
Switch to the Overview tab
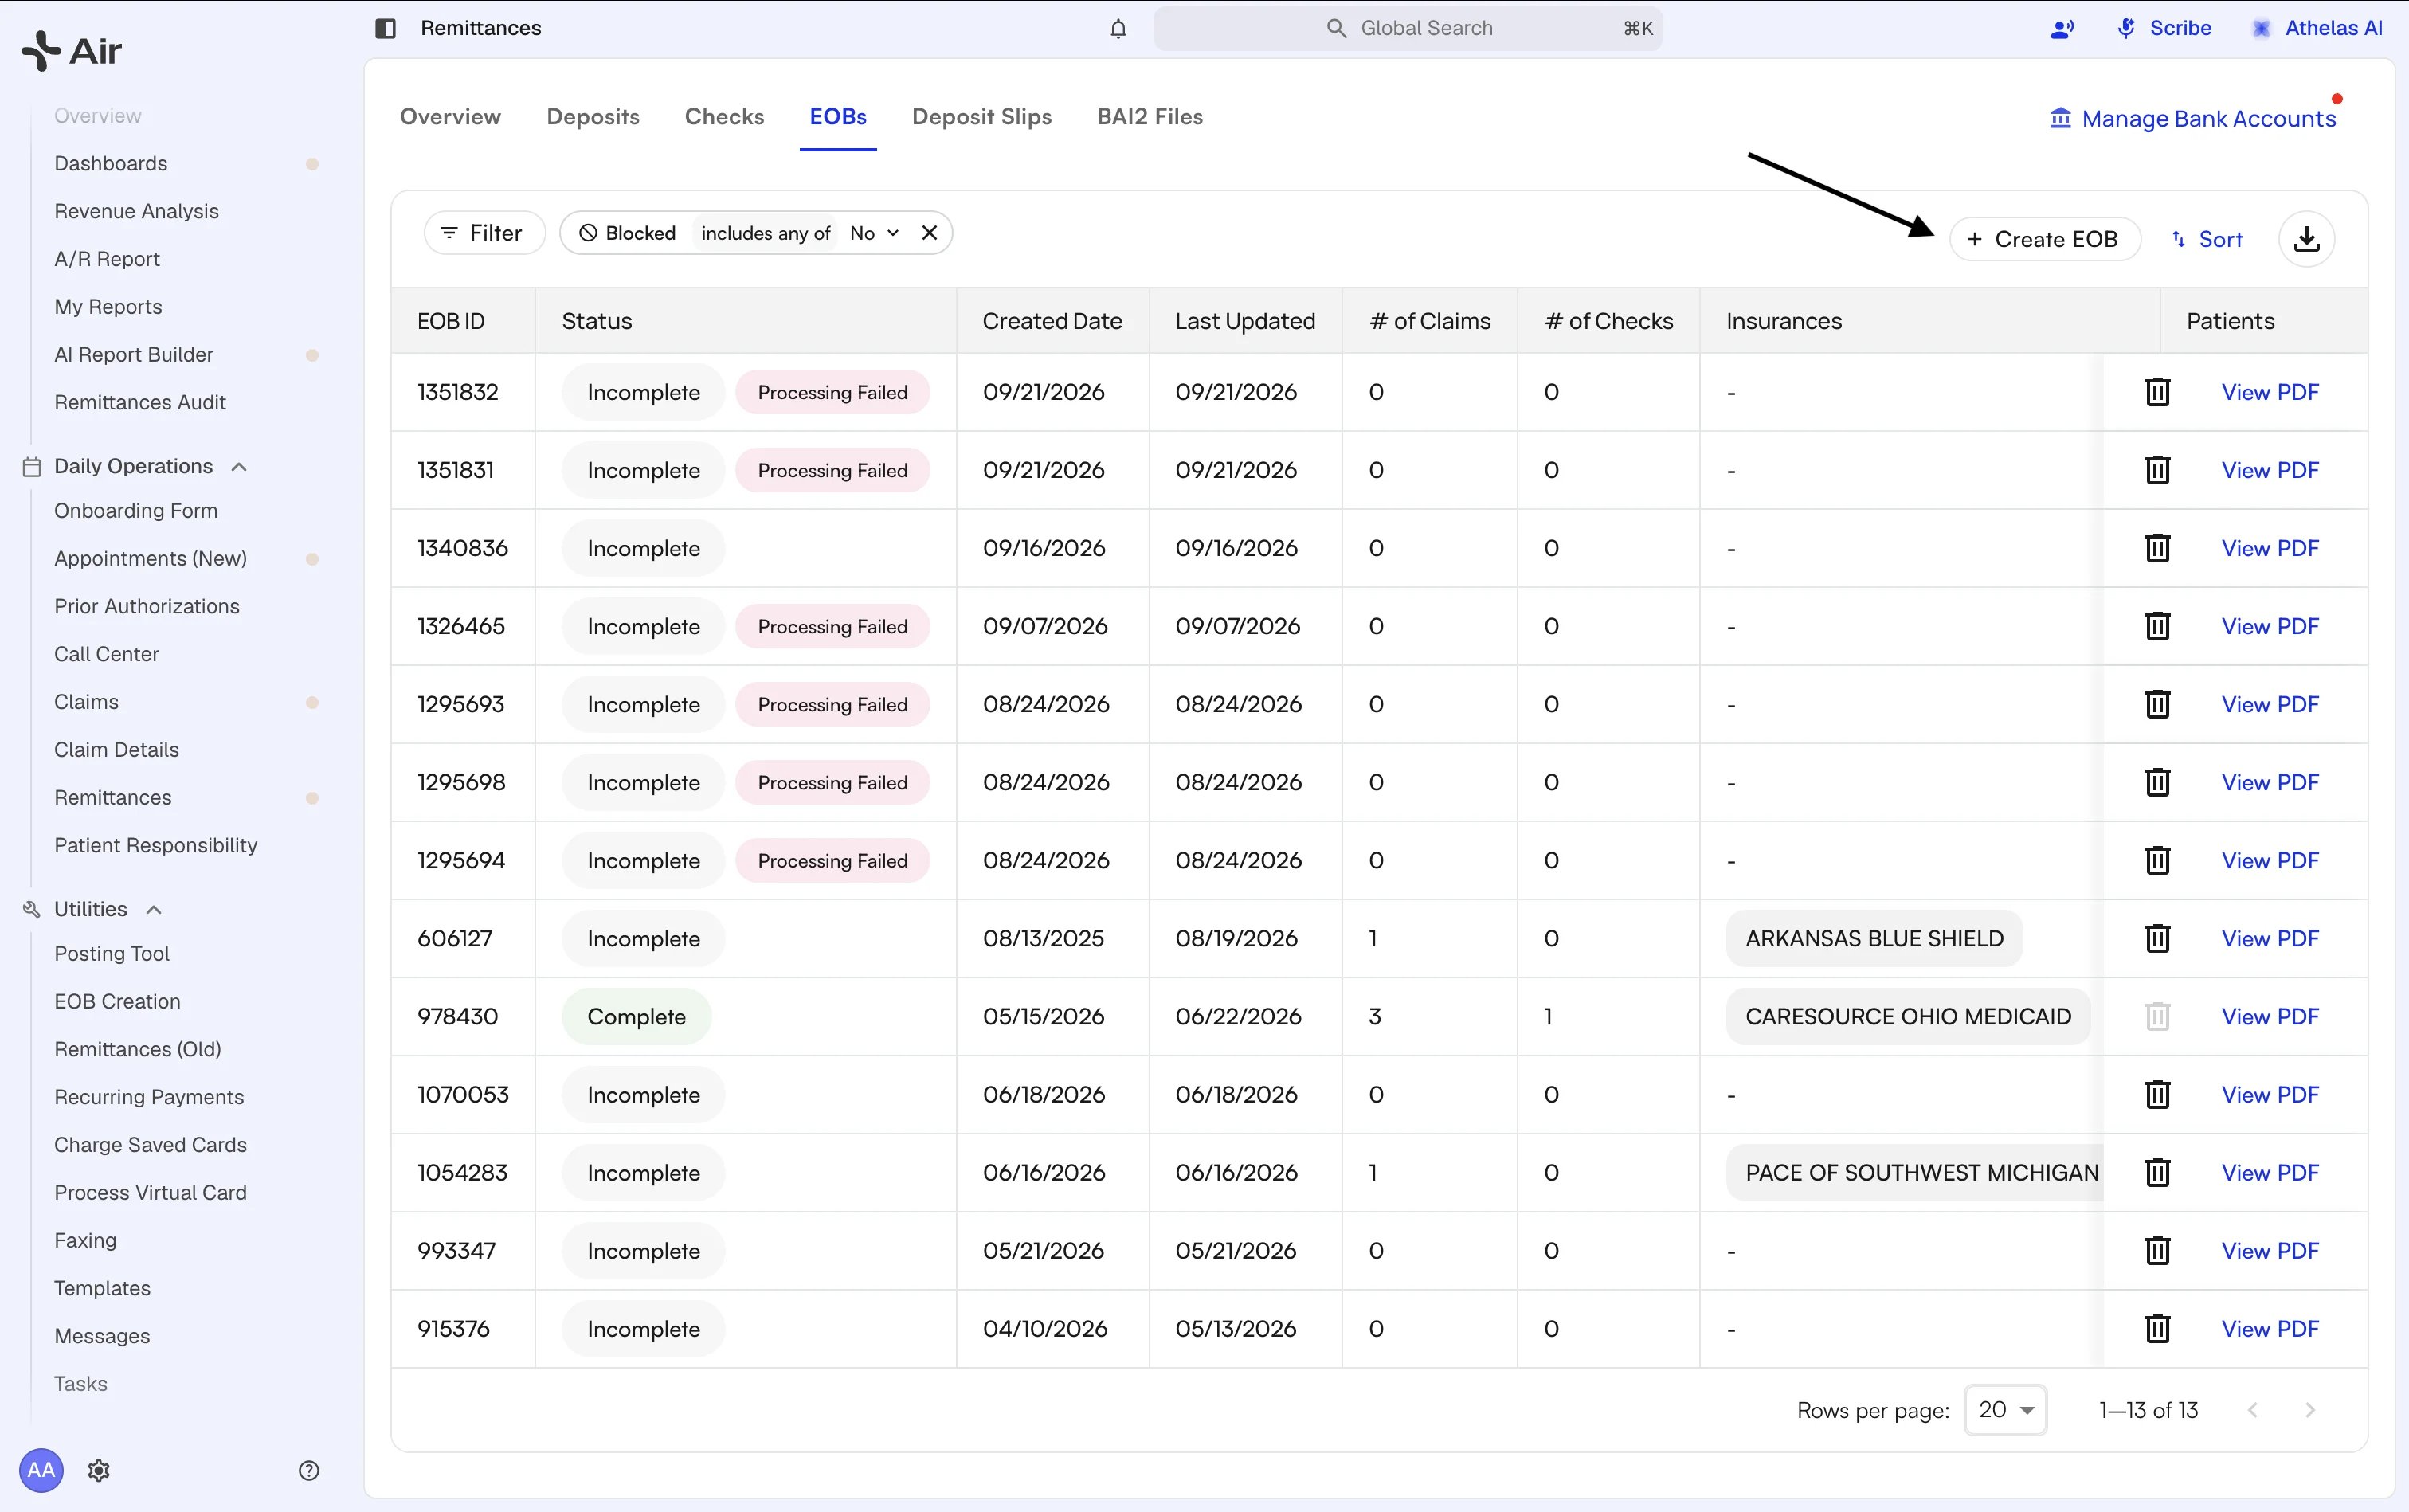click(450, 117)
